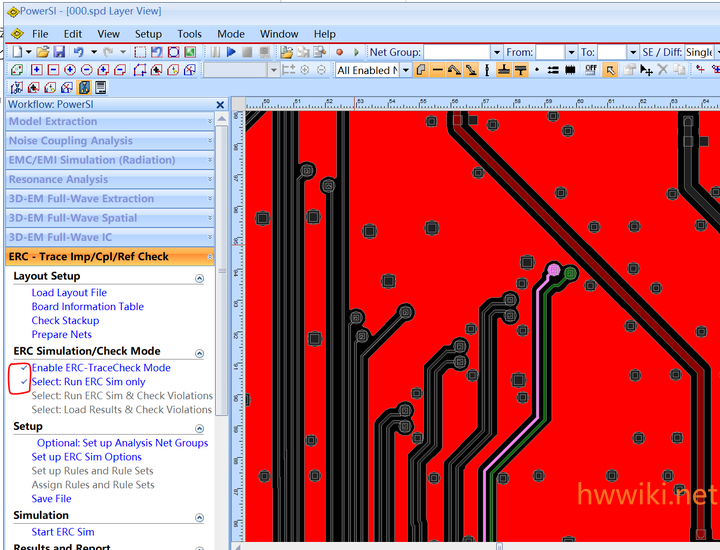Screen dimensions: 720x550
Task: Click the red record circle icon
Action: coord(340,52)
